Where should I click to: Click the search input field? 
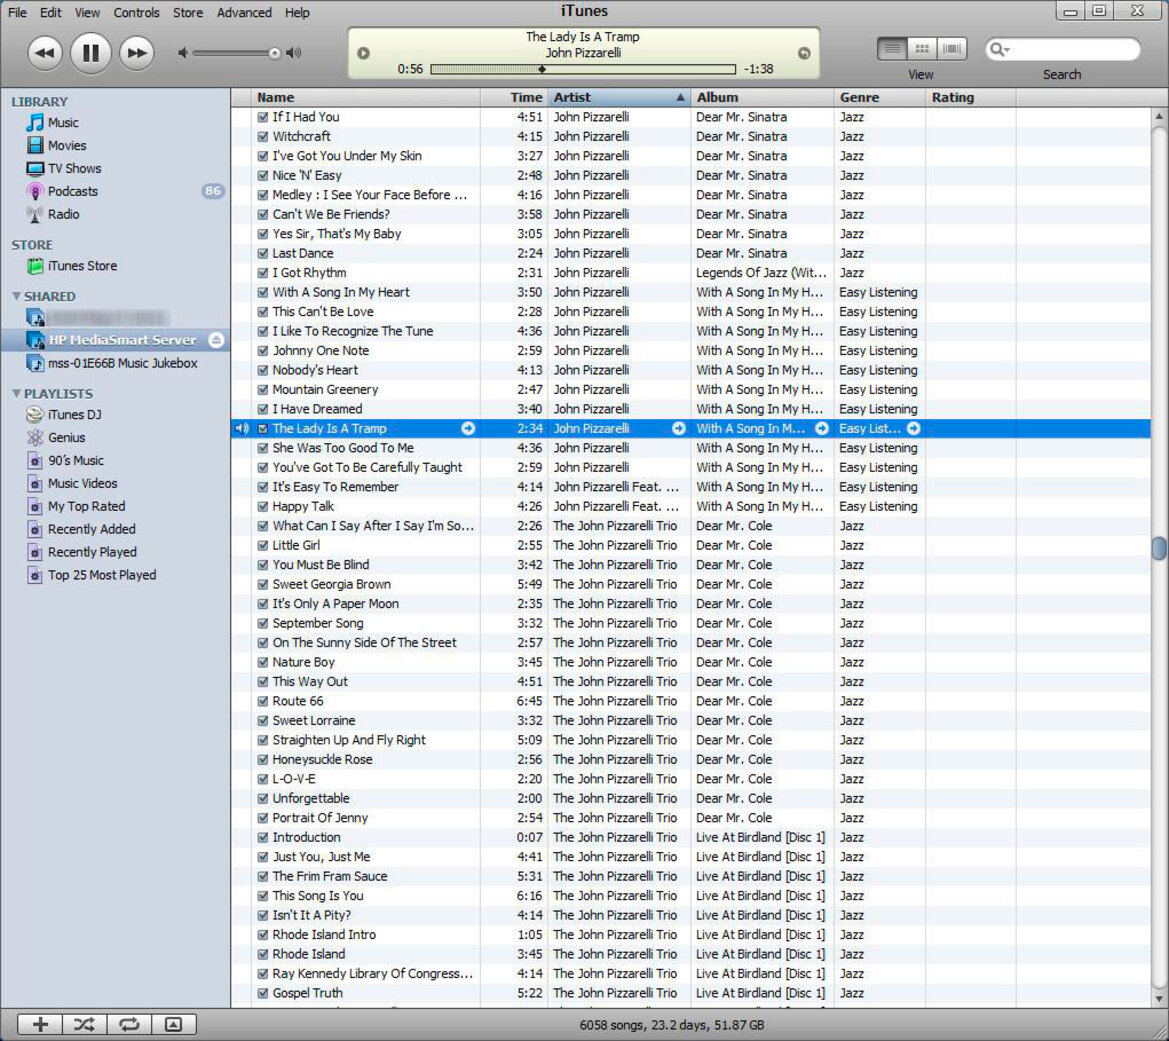(1063, 50)
